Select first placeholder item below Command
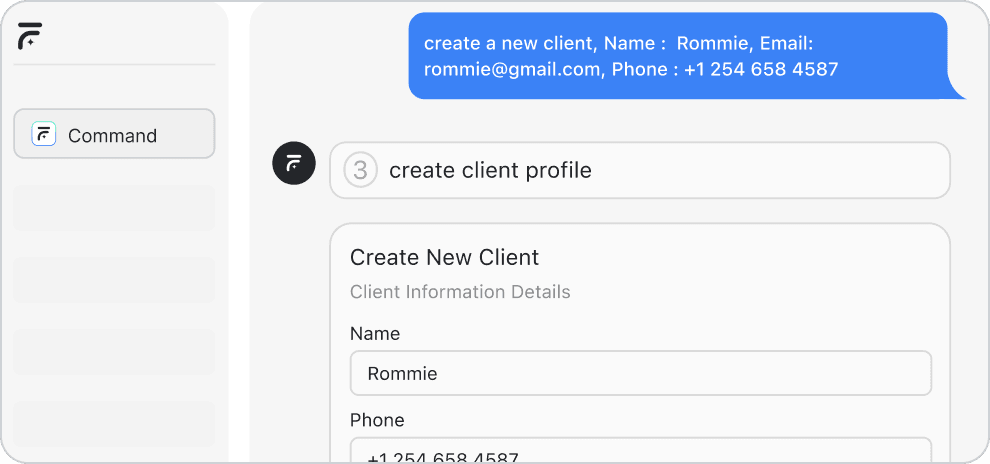The width and height of the screenshot is (990, 464). pyautogui.click(x=114, y=208)
